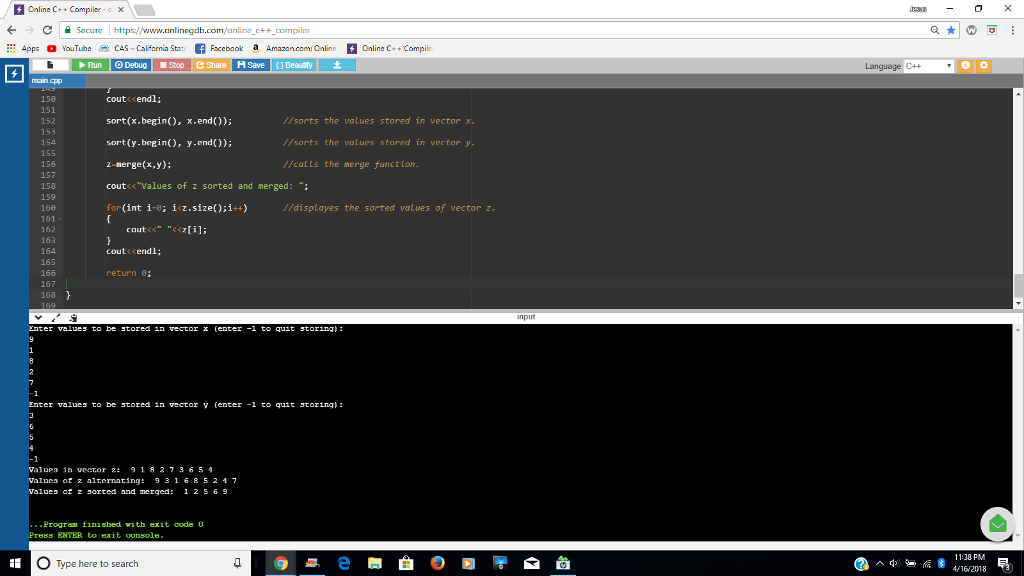The image size is (1024, 576).
Task: Open the W extension icon
Action: [x=971, y=30]
